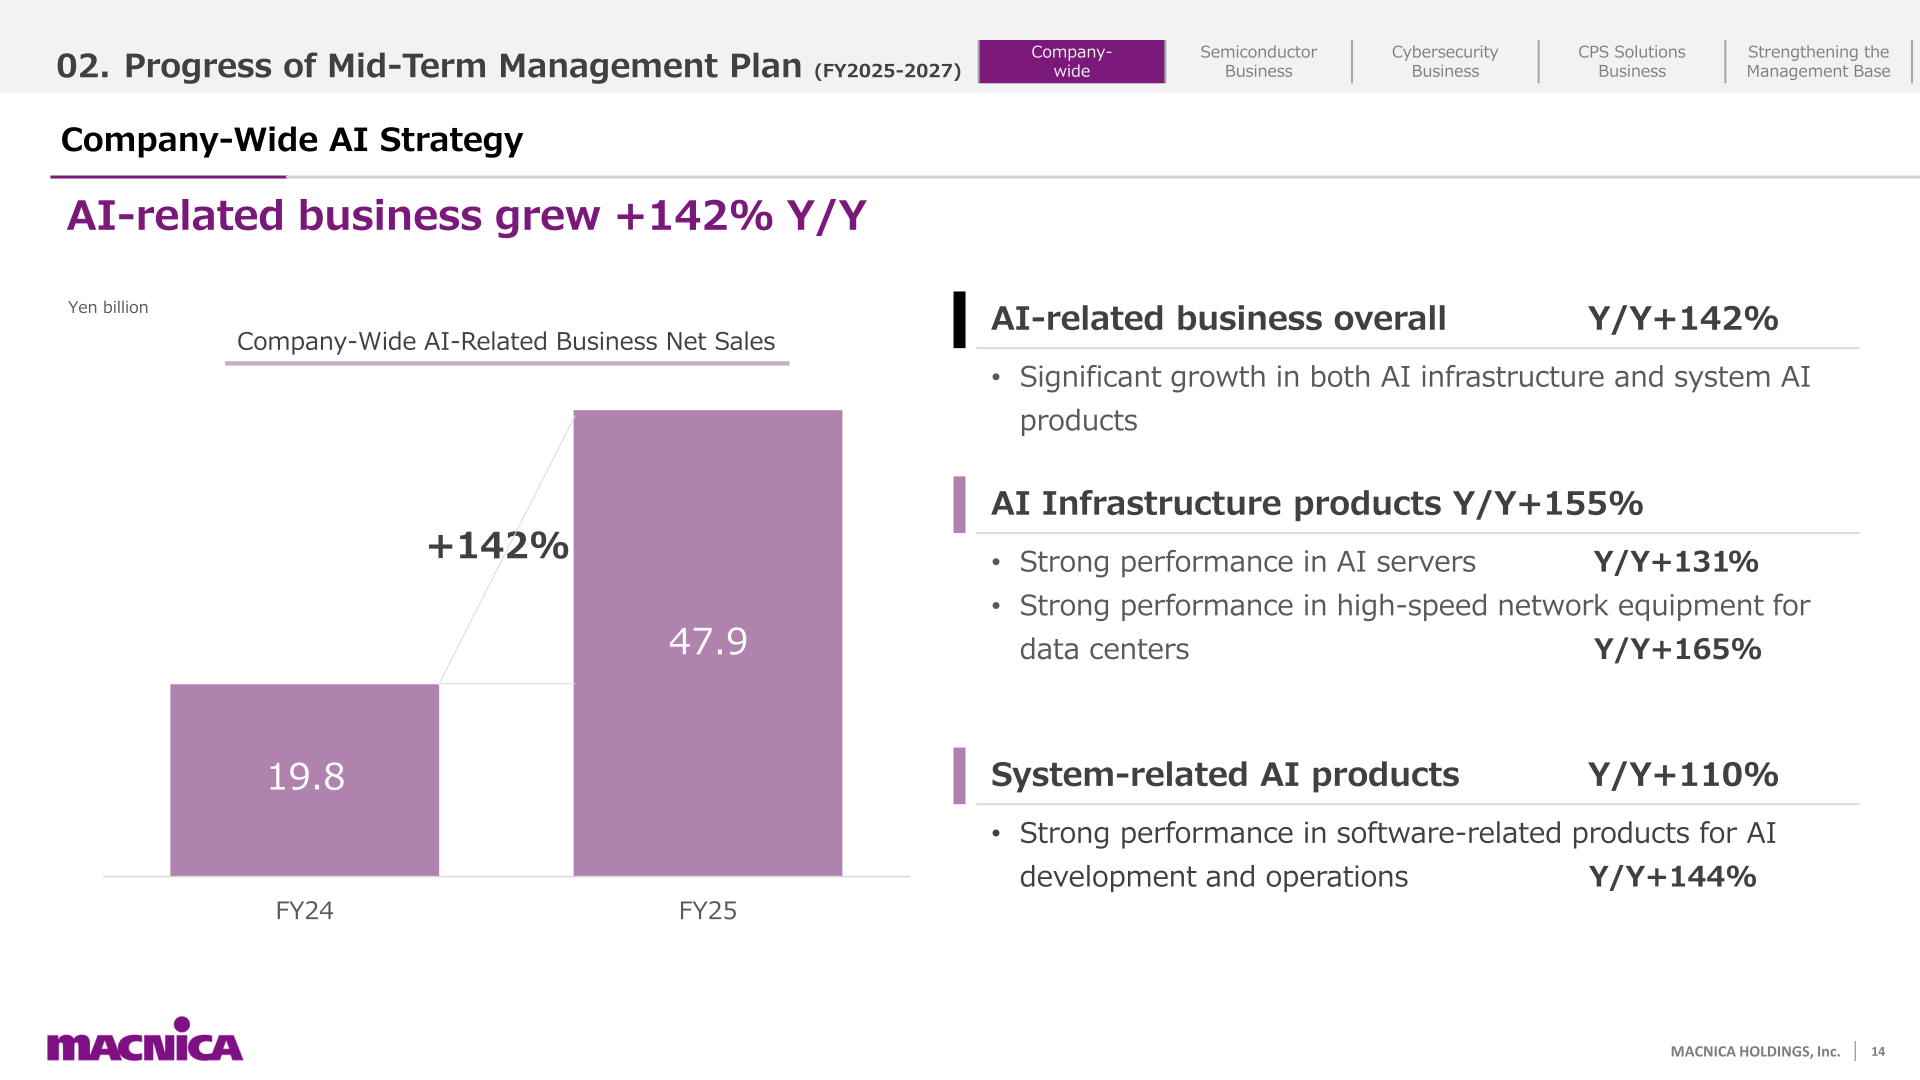Screen dimensions: 1920x1080
Task: Click the FY25 axis label
Action: point(708,911)
